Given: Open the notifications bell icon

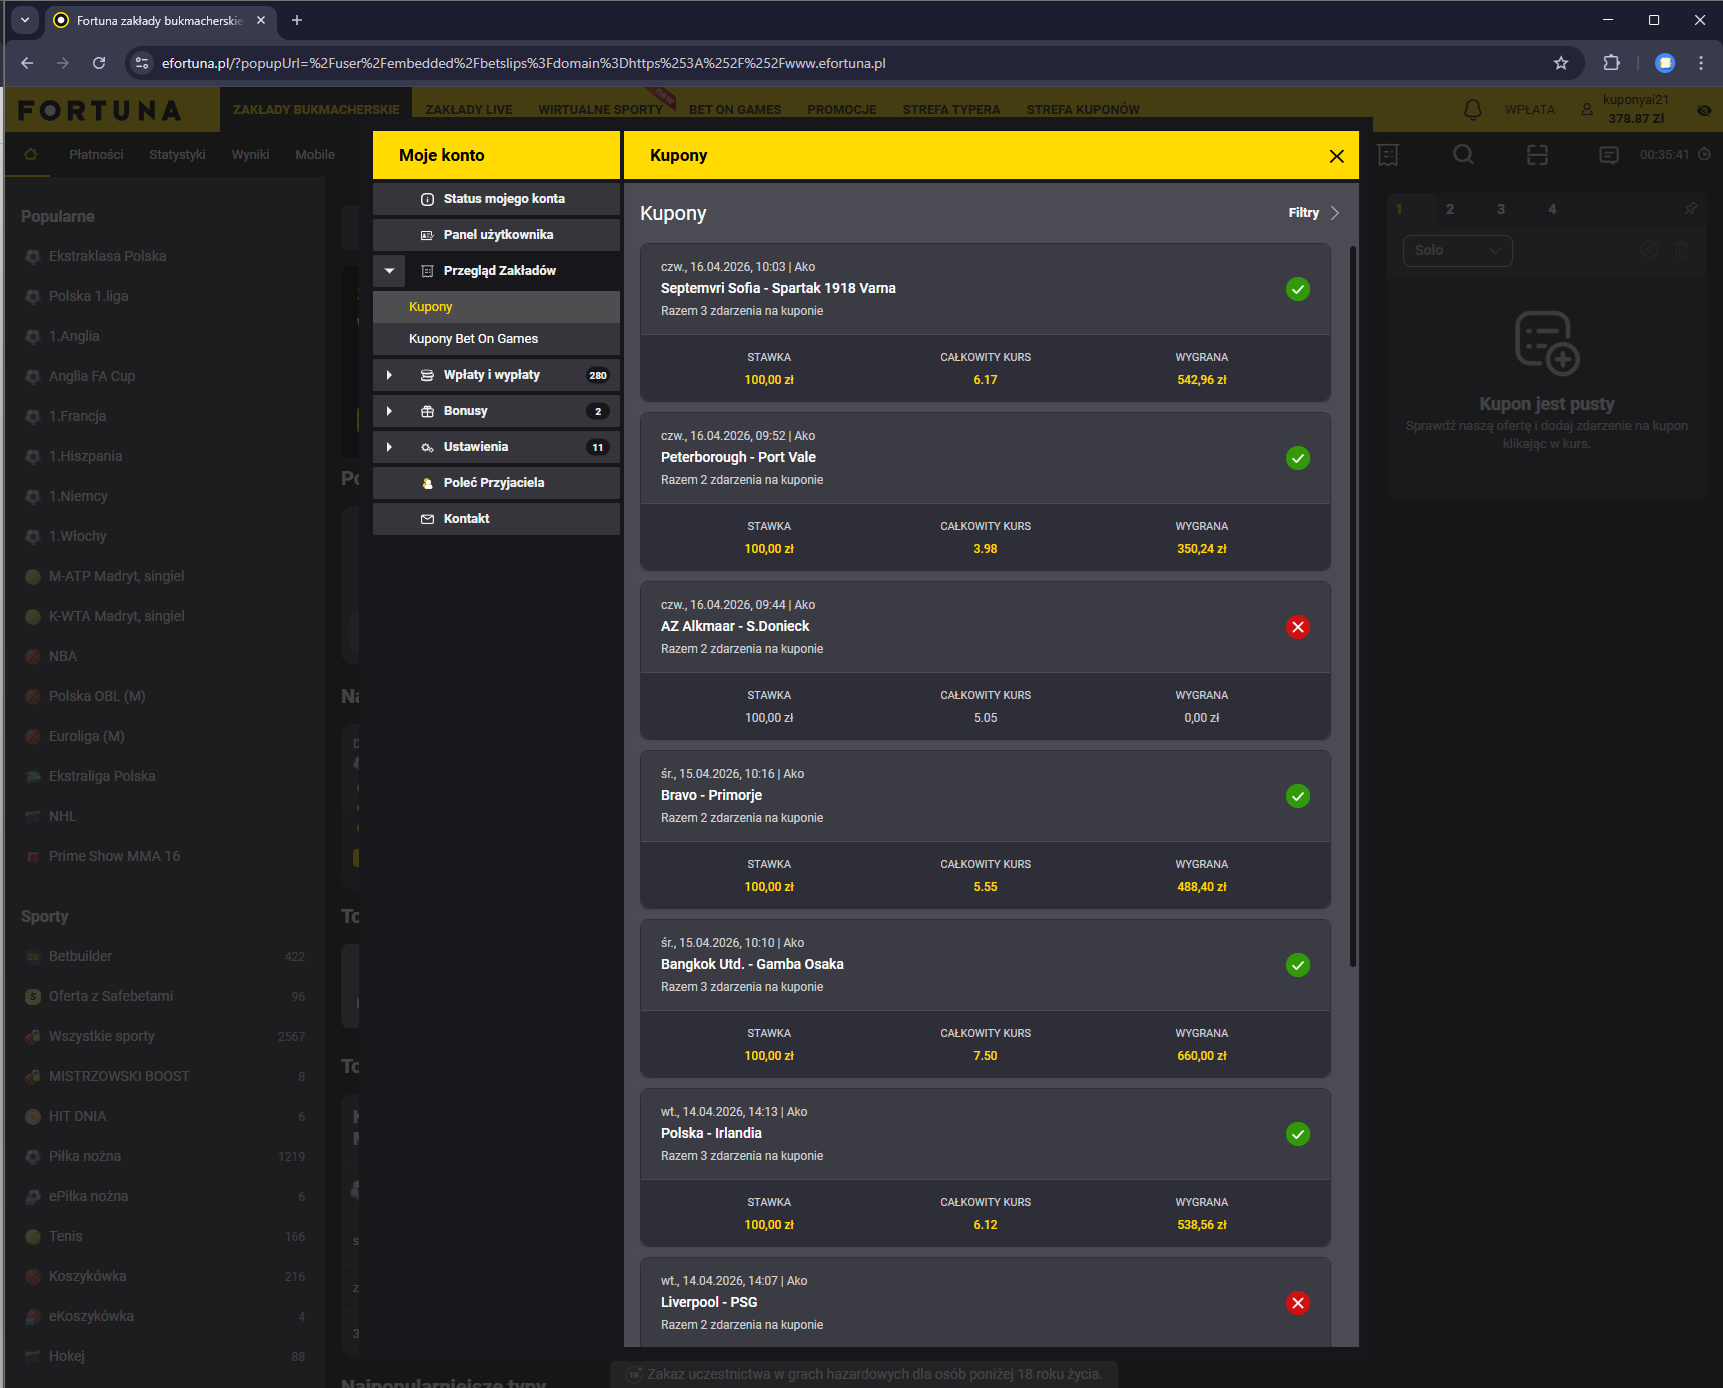Looking at the screenshot, I should pyautogui.click(x=1473, y=109).
